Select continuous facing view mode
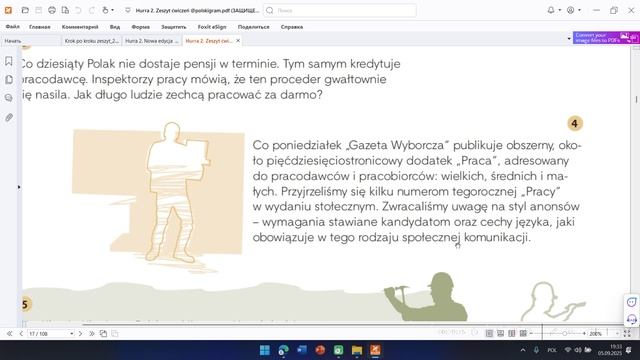640x360 pixels. 523,334
